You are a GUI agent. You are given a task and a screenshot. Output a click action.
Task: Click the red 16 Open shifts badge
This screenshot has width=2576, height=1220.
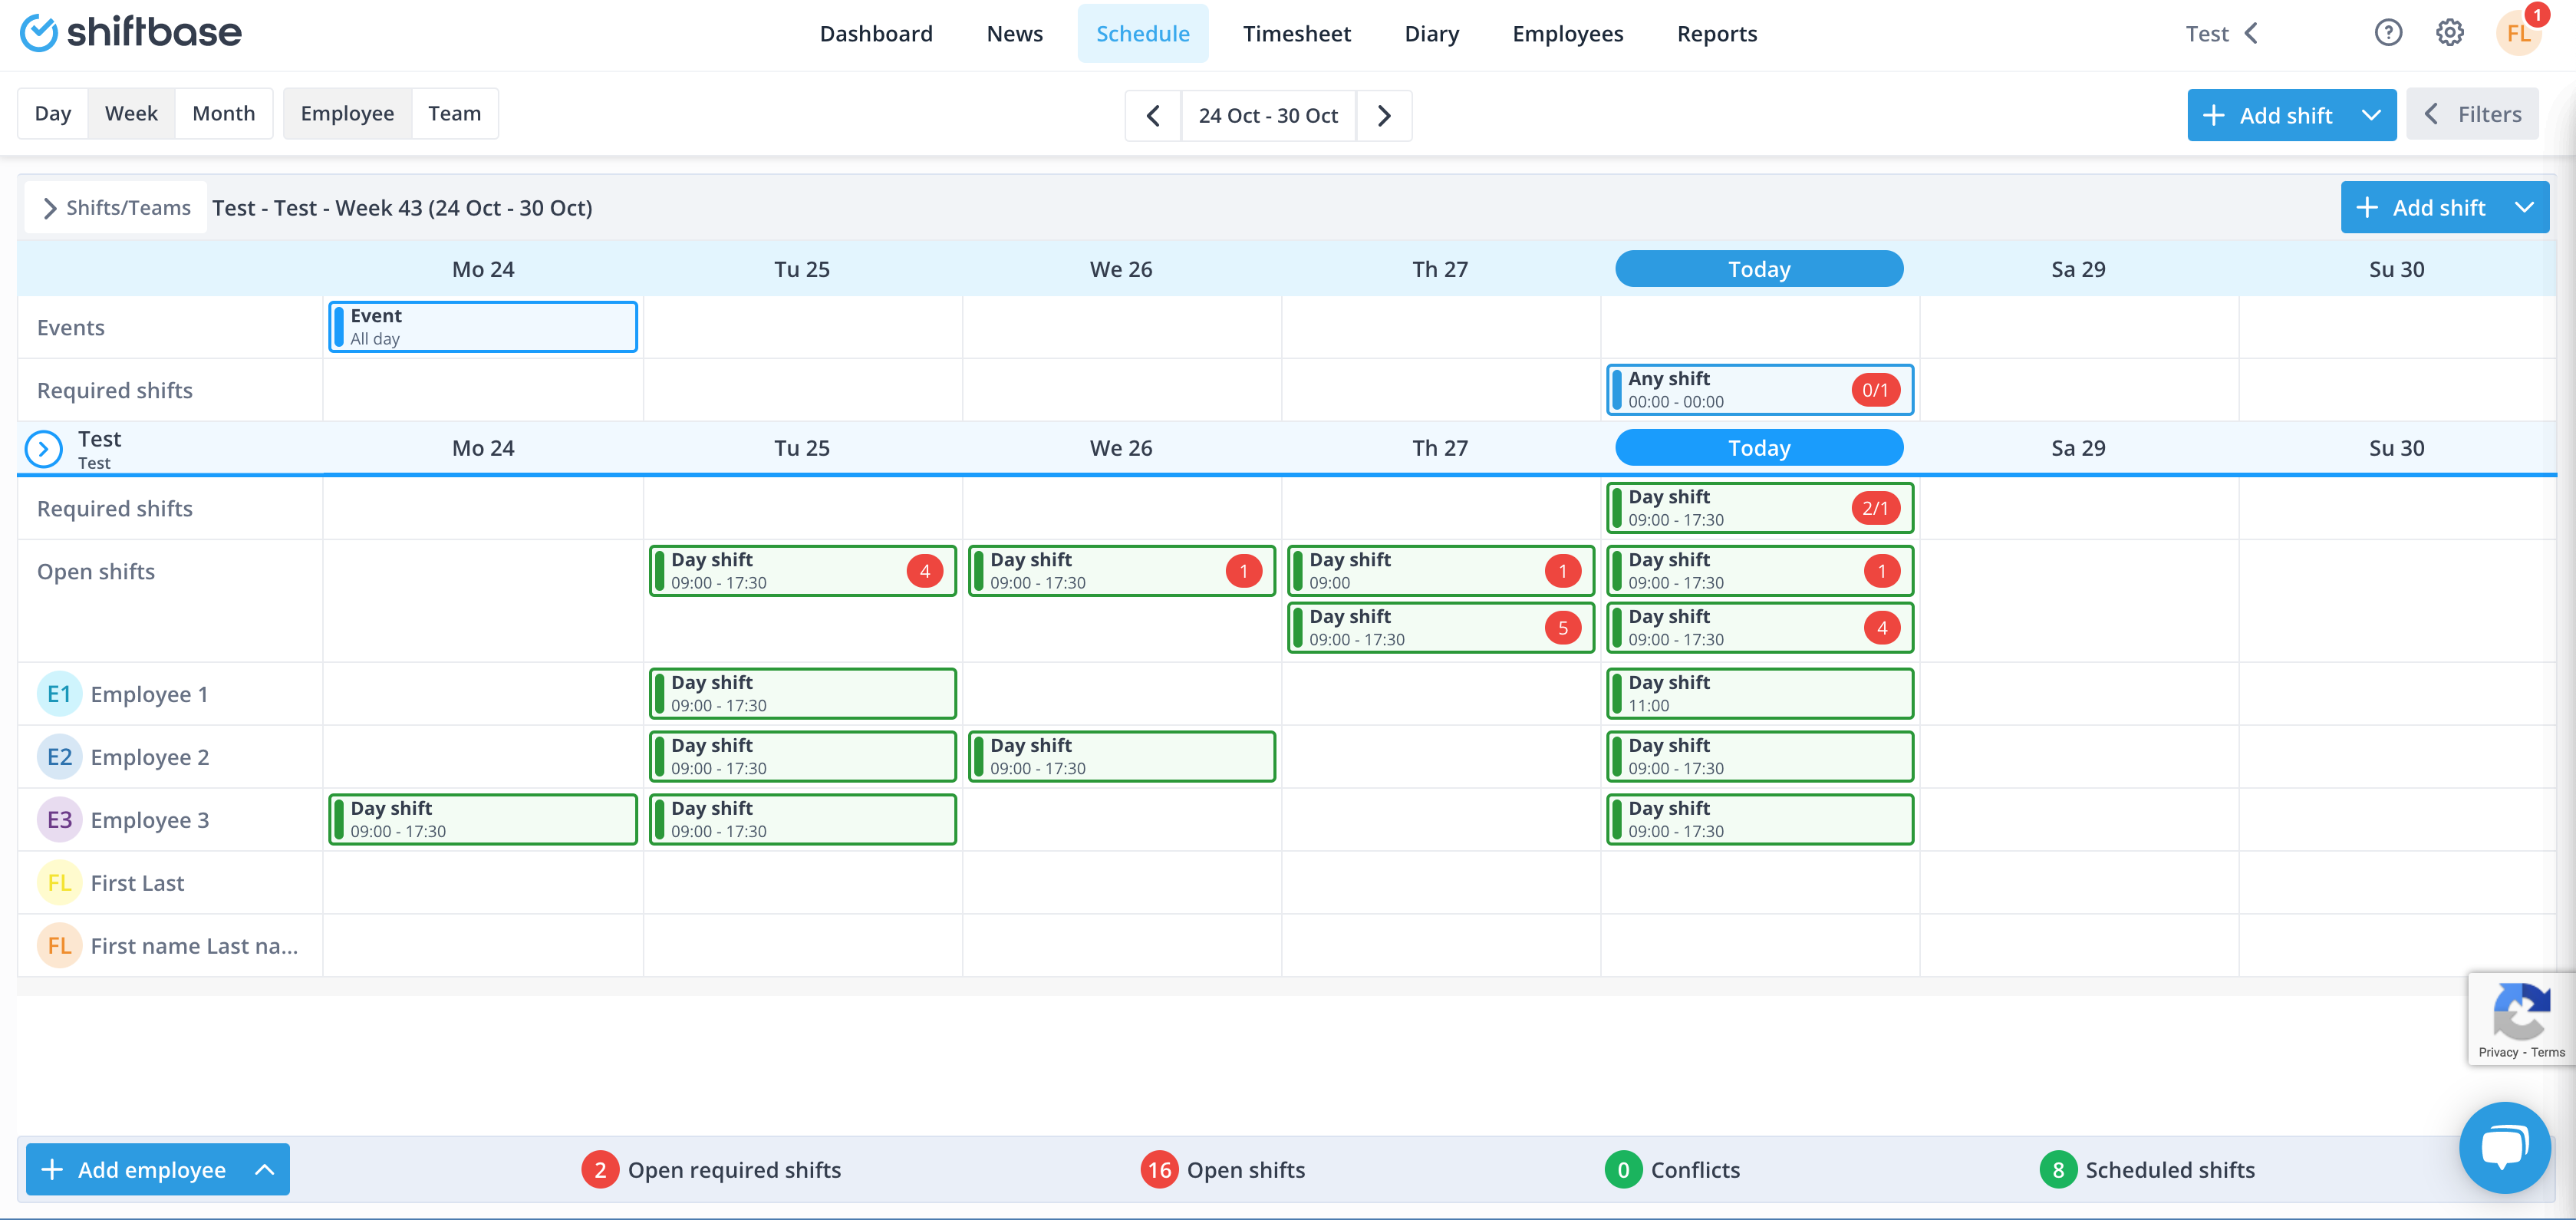click(x=1159, y=1169)
